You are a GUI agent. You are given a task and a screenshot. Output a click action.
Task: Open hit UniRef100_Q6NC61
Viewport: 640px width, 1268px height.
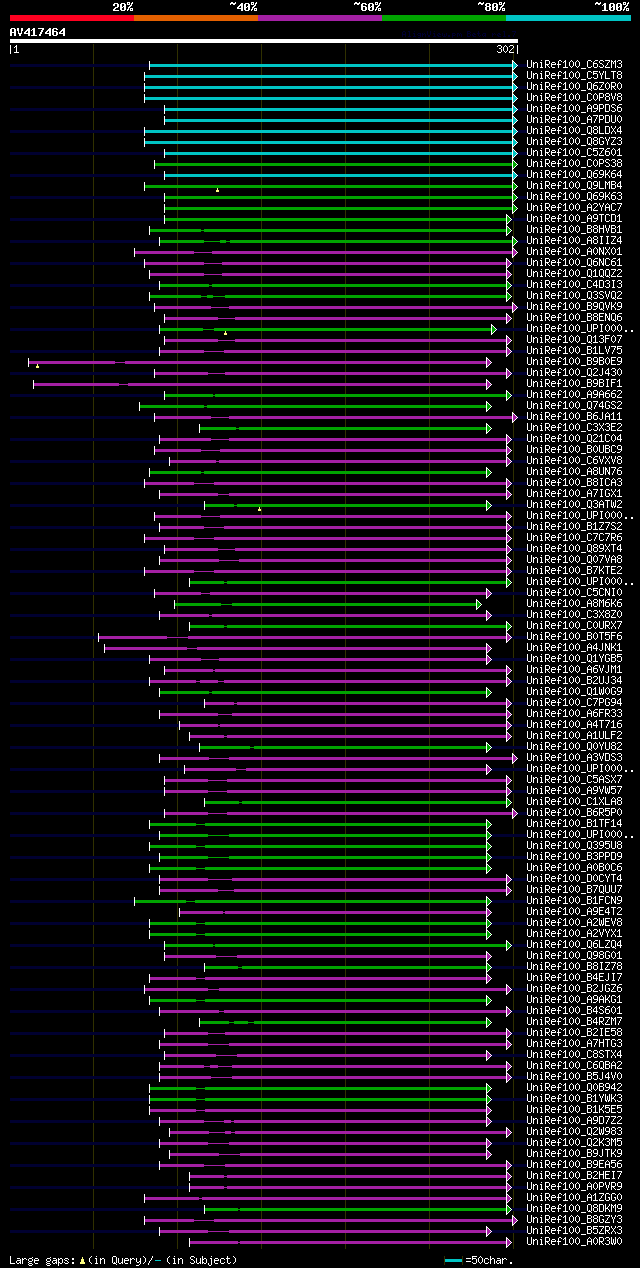pyautogui.click(x=574, y=262)
